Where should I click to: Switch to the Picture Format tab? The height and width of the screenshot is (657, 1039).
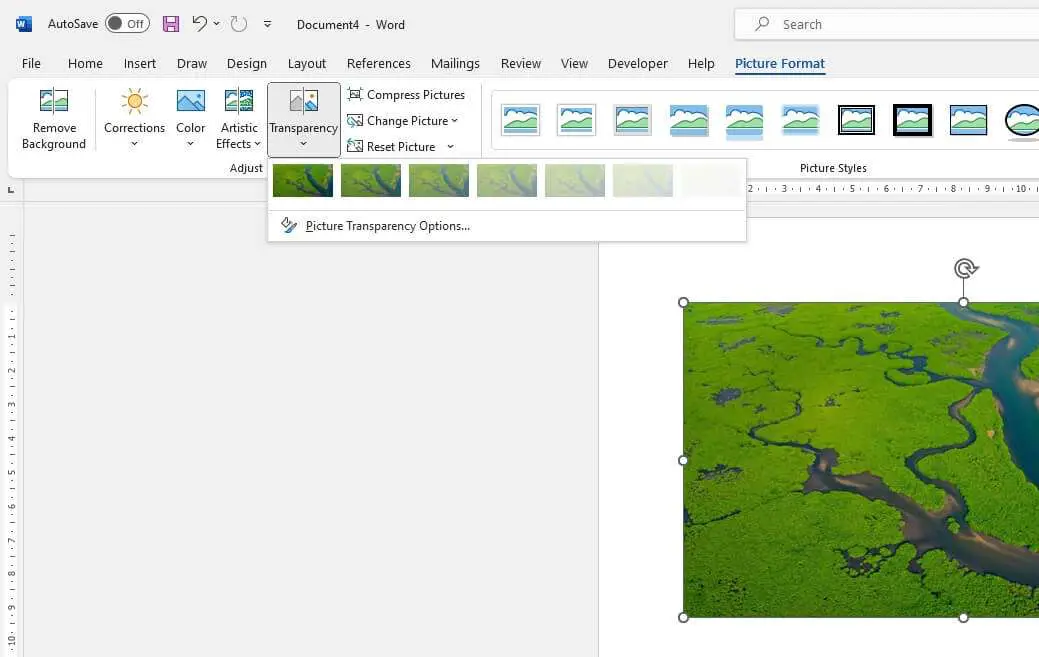pyautogui.click(x=779, y=63)
